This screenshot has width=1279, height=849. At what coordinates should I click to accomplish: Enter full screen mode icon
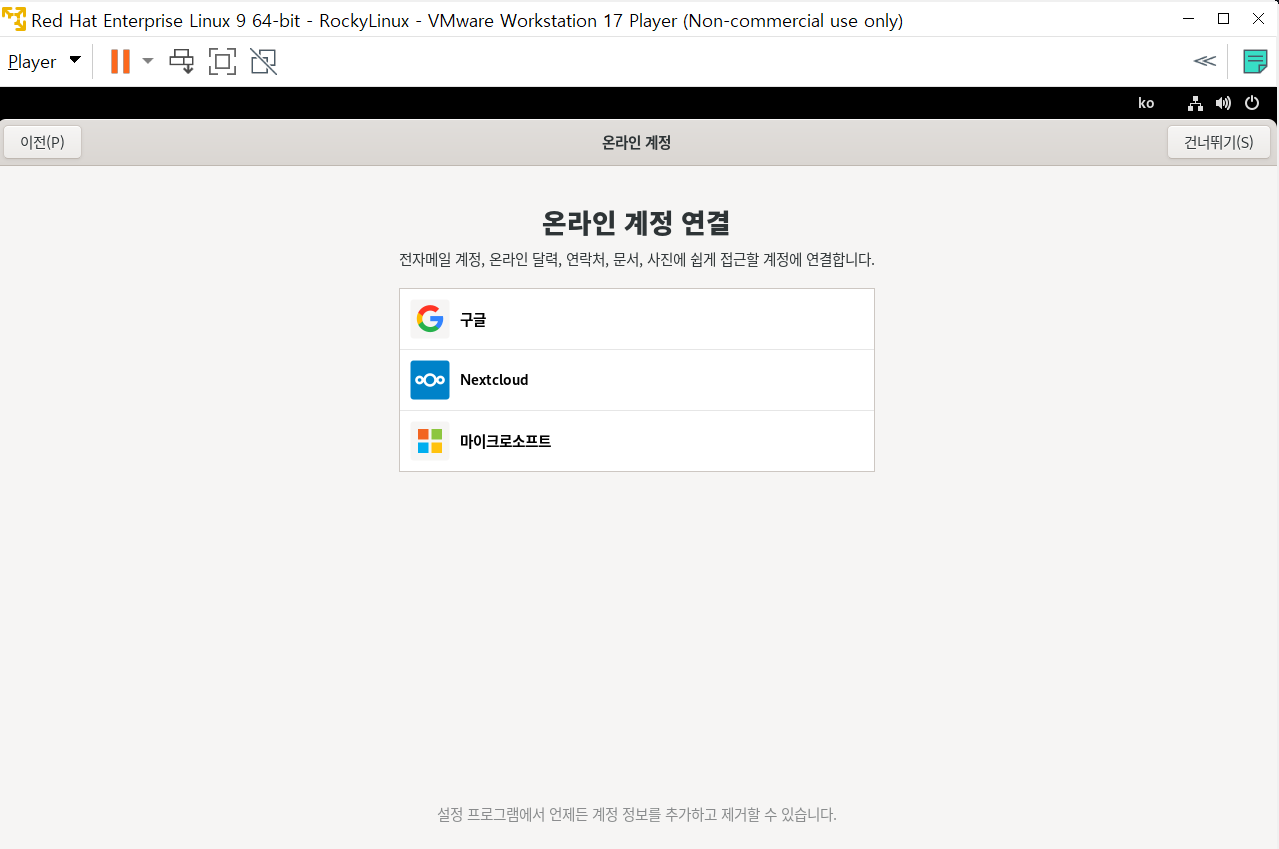(222, 61)
